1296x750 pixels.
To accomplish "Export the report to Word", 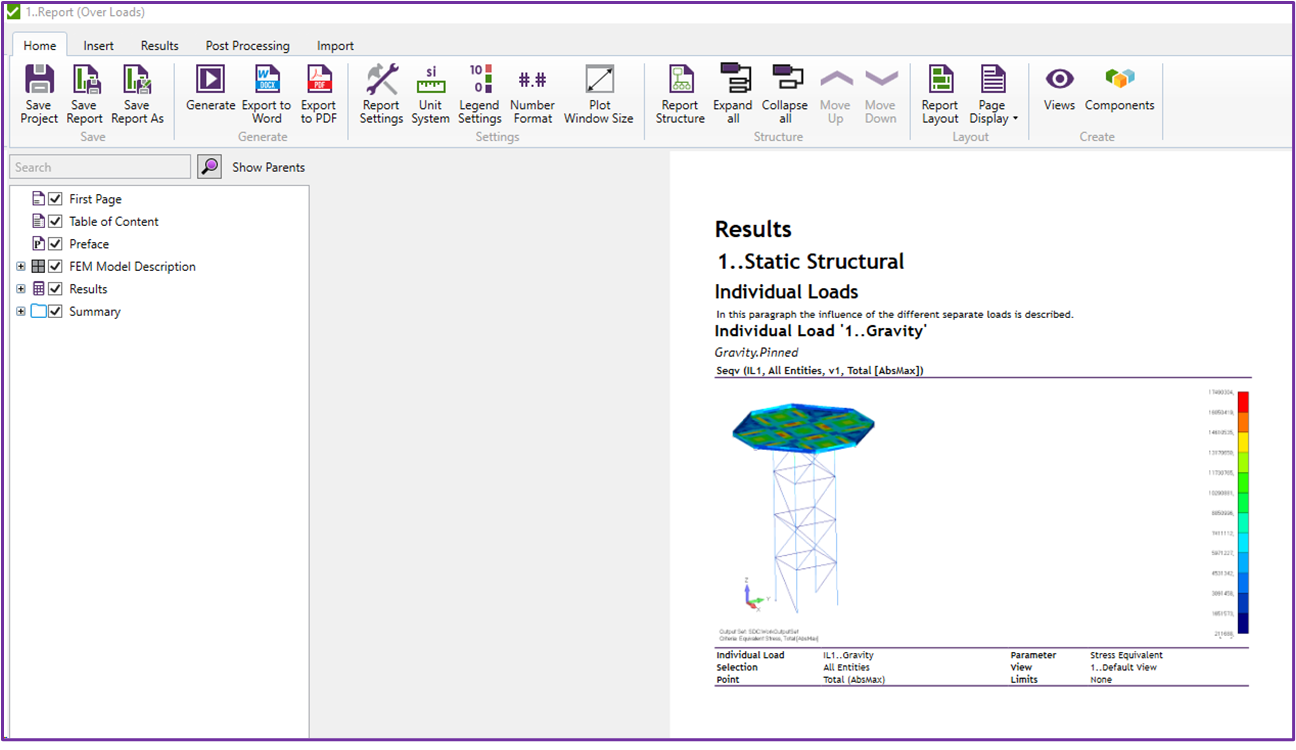I will [267, 79].
